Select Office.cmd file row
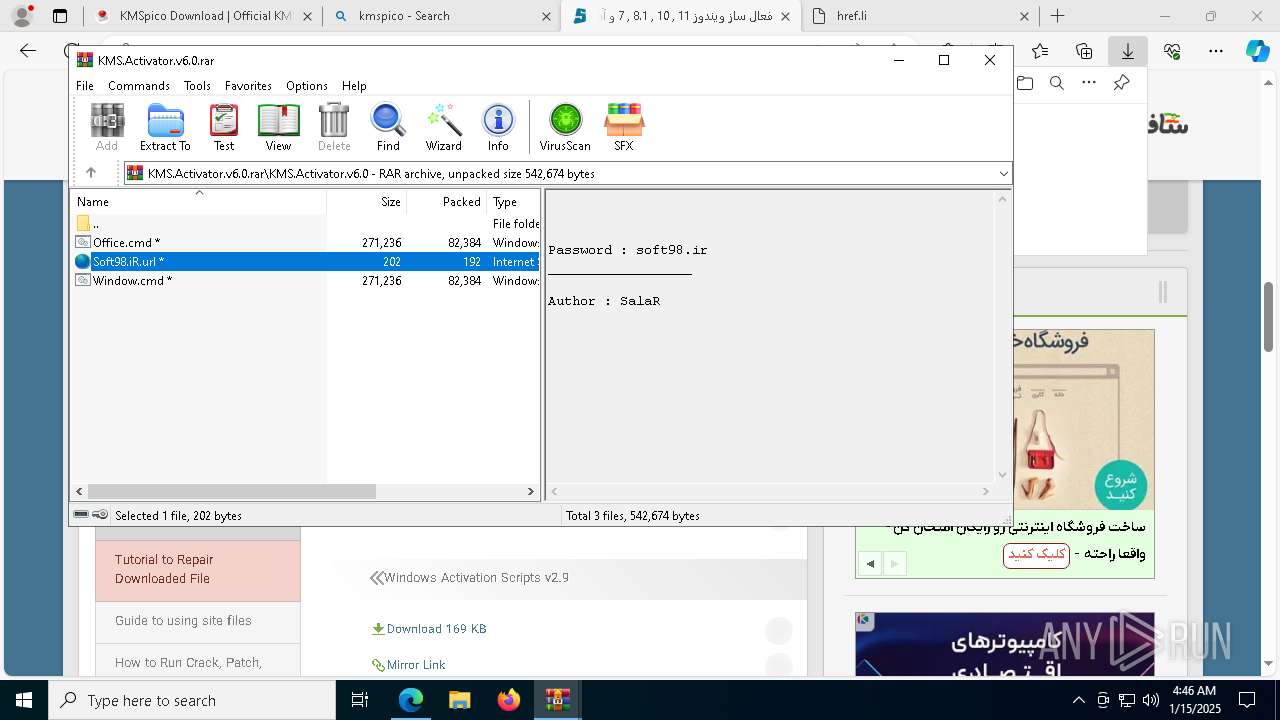 tap(306, 243)
